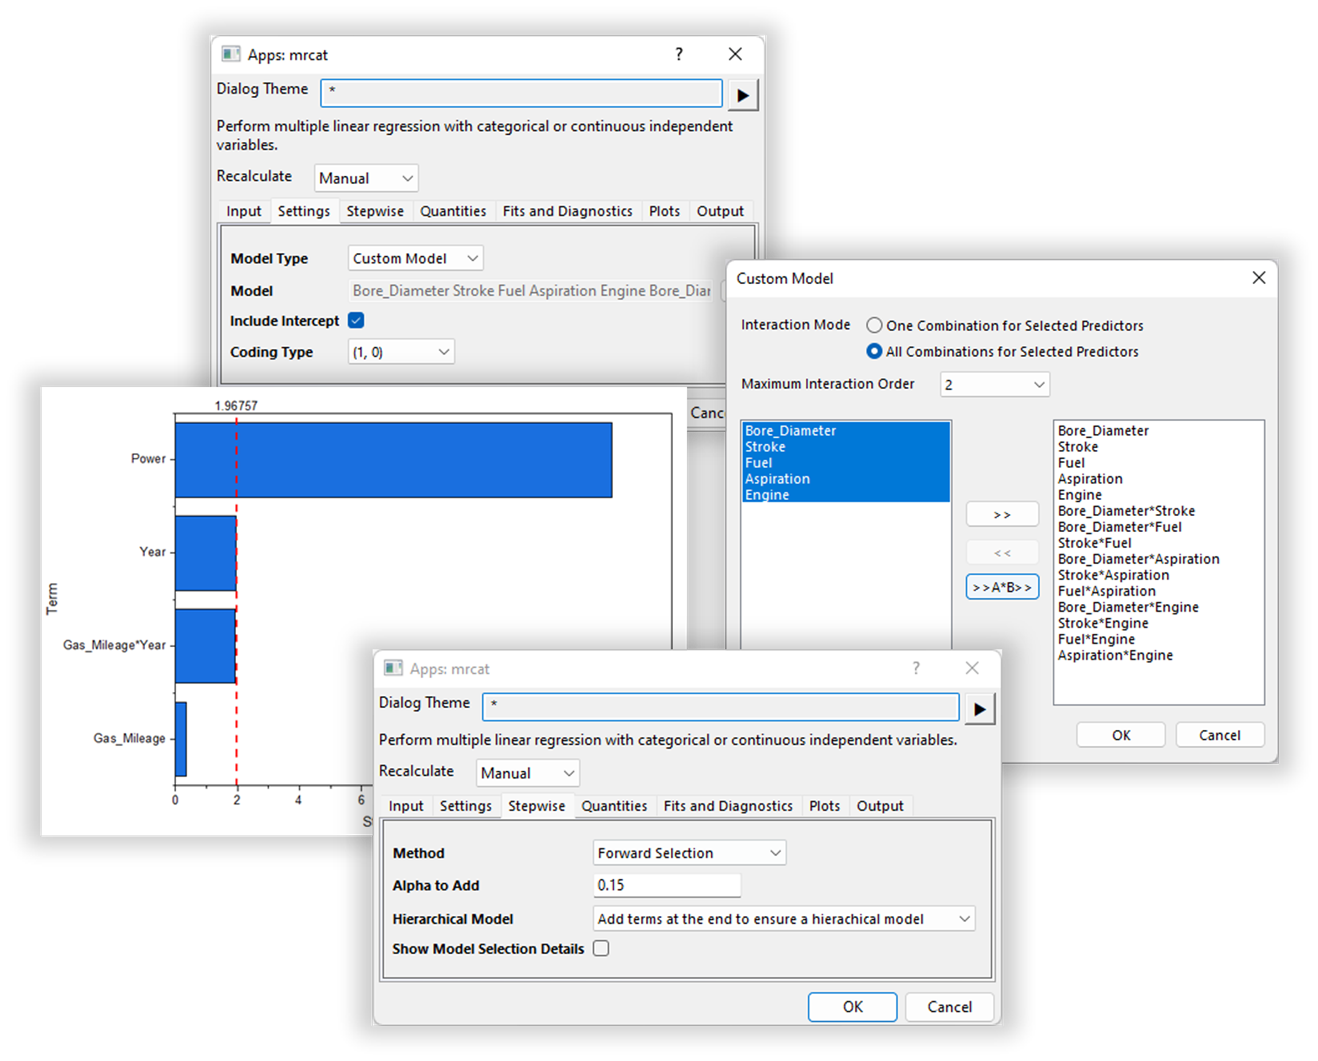Switch to the Quantities tab in top dialog
This screenshot has width=1318, height=1061.
453,212
